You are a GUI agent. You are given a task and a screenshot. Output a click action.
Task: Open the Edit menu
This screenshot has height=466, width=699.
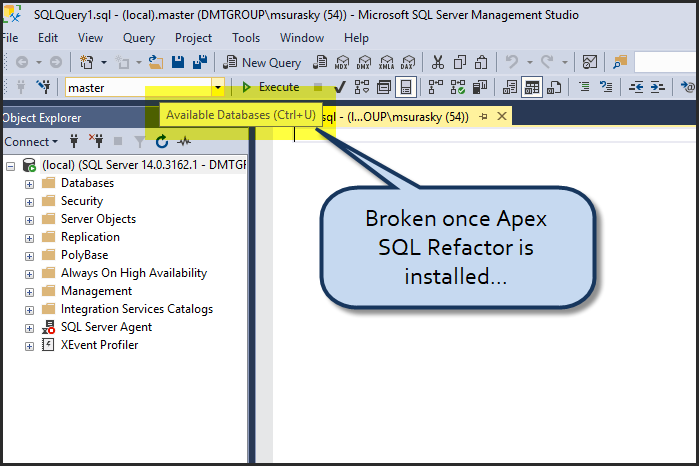pyautogui.click(x=48, y=38)
